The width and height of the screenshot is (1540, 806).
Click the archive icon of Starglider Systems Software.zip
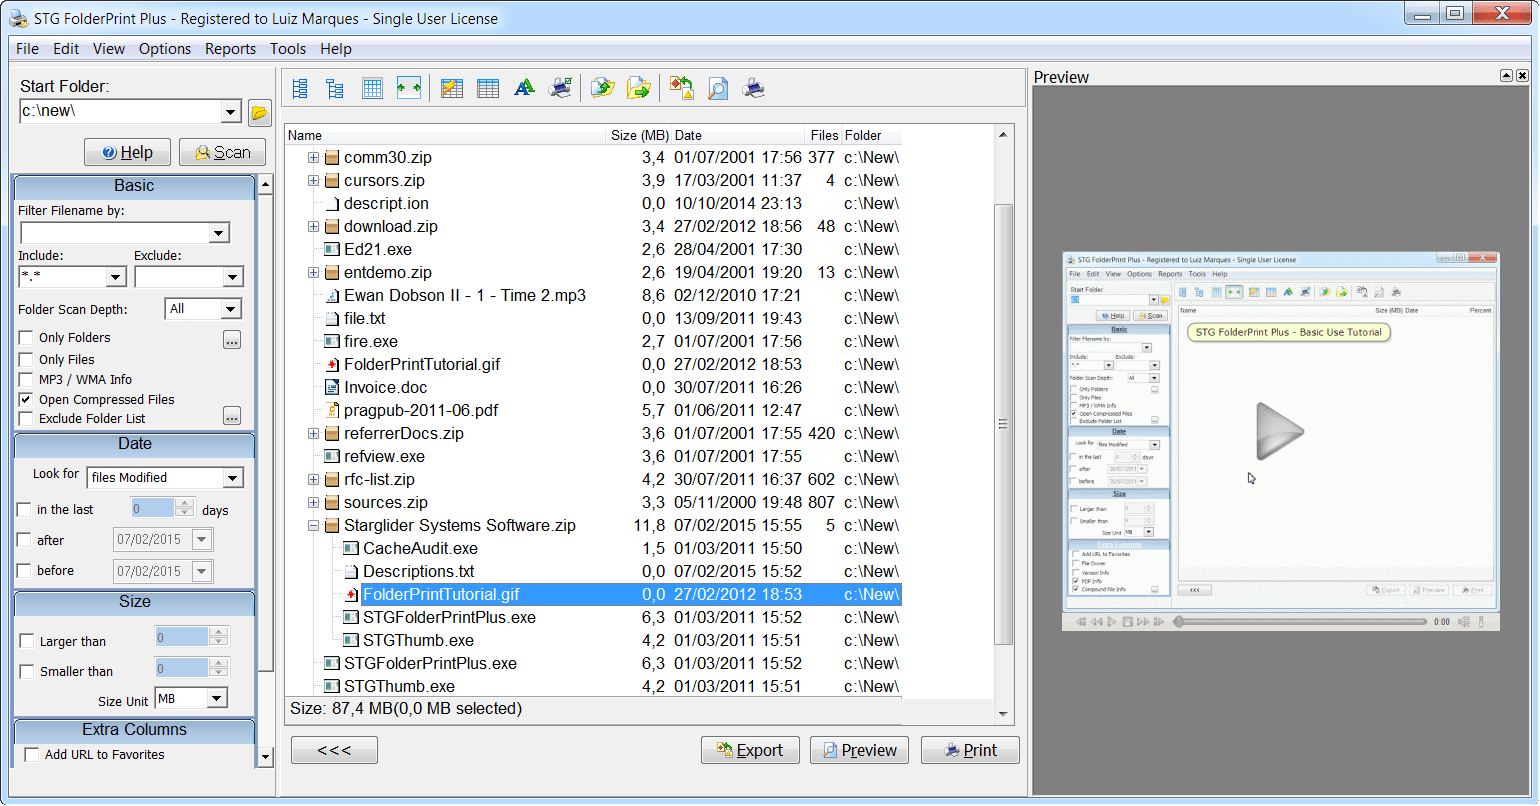pos(333,526)
